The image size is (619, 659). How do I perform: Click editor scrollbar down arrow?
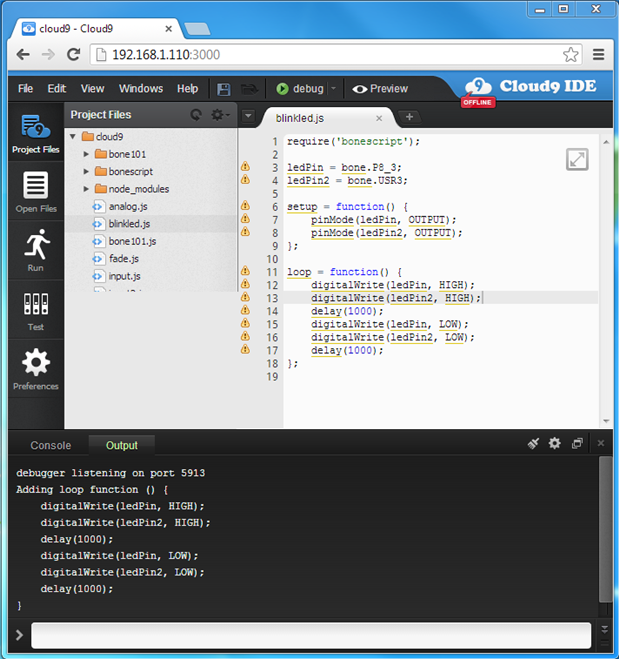606,421
